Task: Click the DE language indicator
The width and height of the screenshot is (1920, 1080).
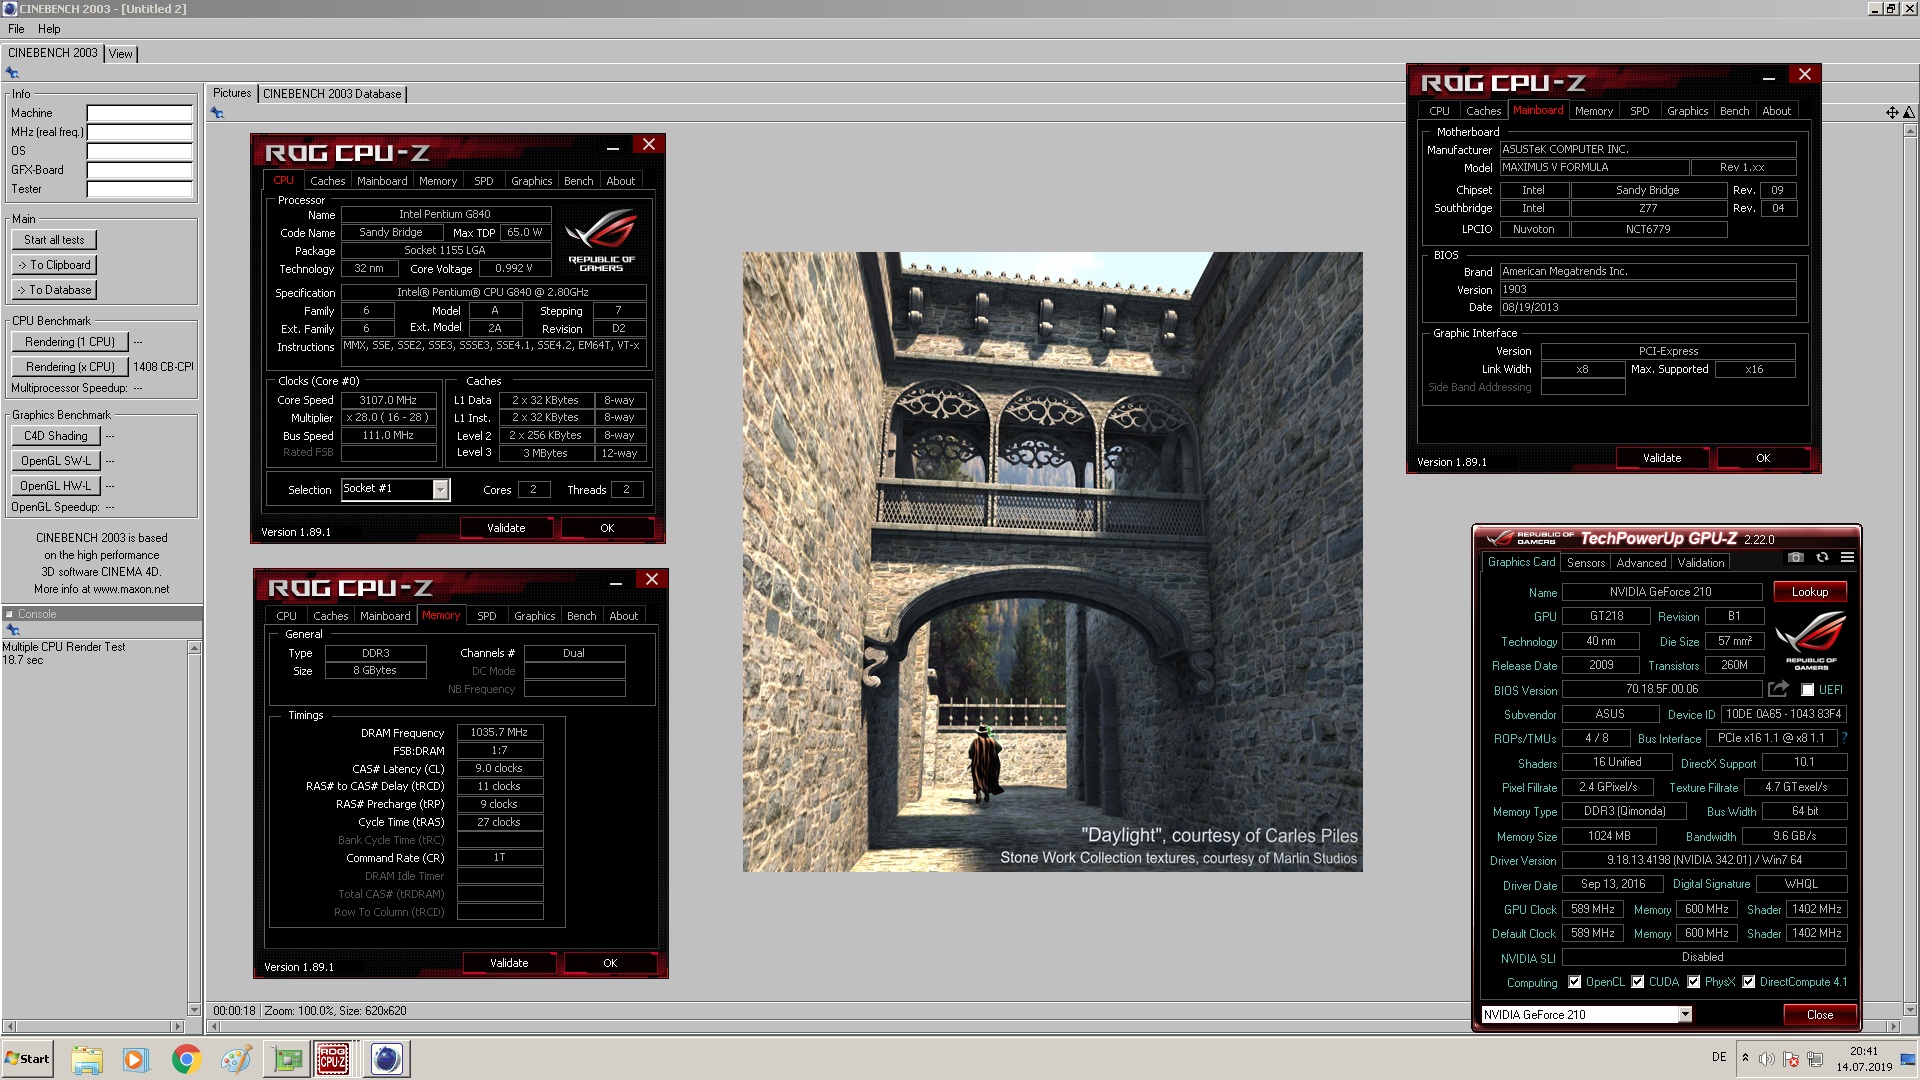Action: pyautogui.click(x=1719, y=1057)
